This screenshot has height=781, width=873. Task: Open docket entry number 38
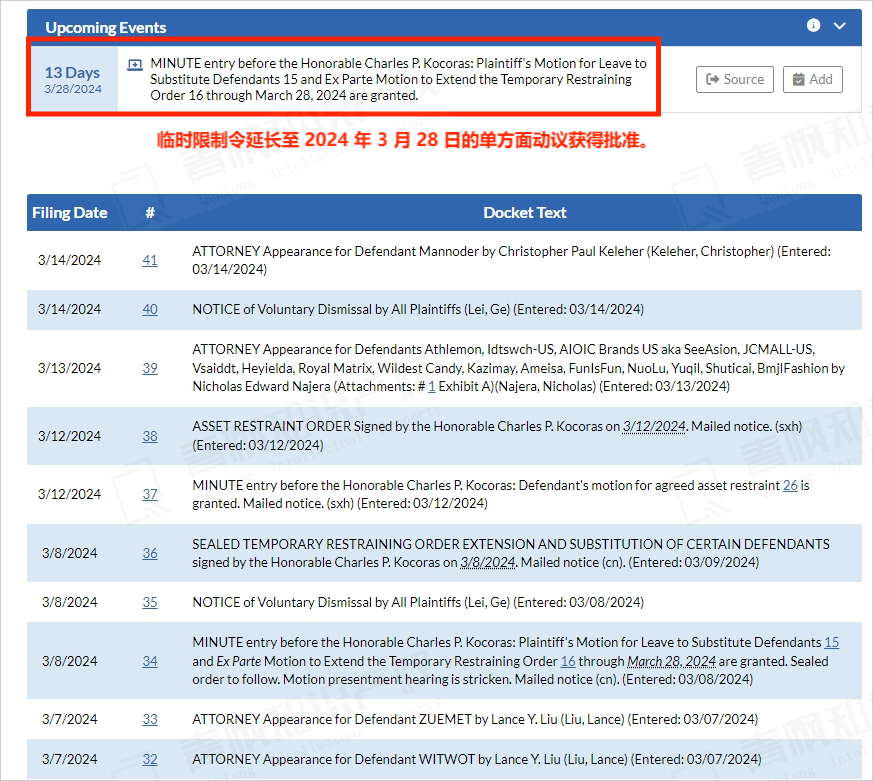coord(150,436)
